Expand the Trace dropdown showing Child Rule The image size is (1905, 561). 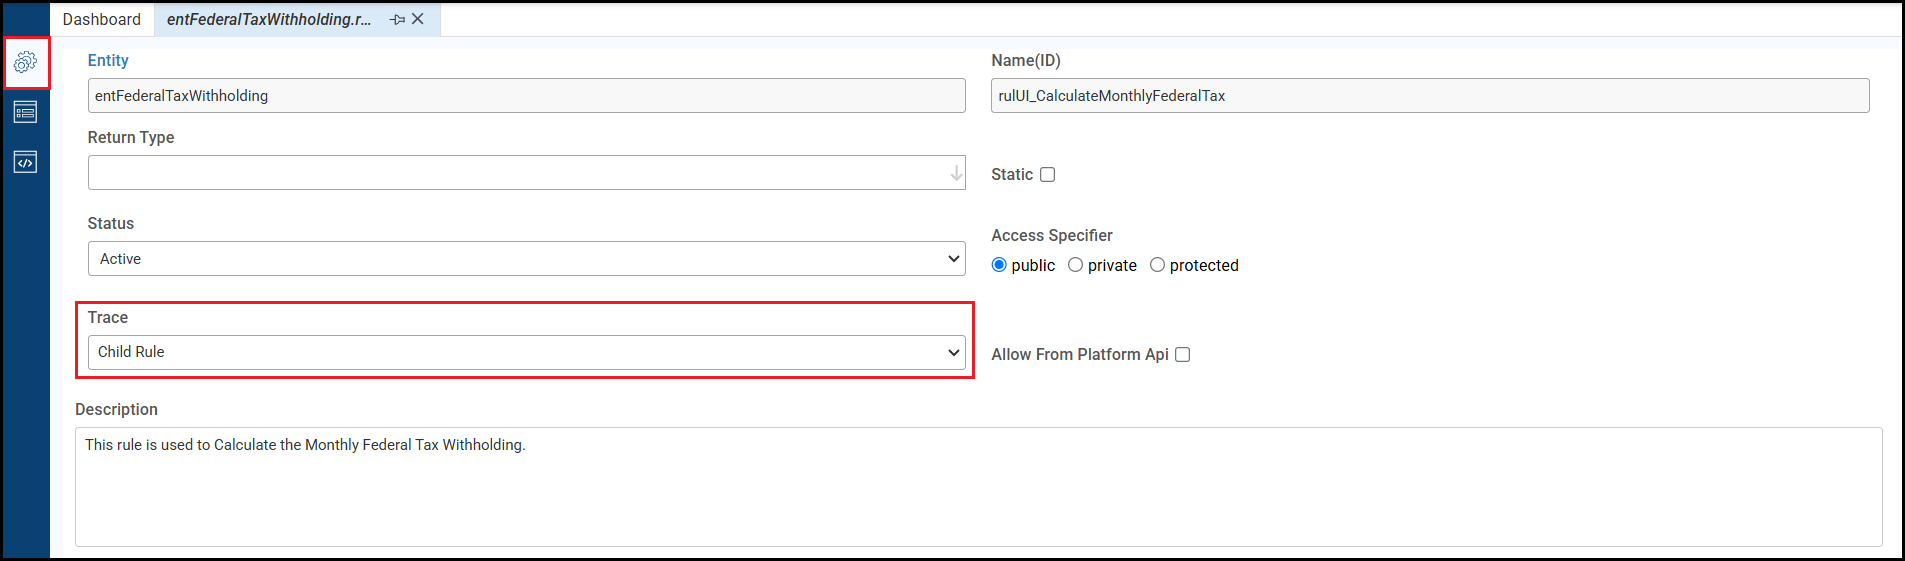click(526, 352)
